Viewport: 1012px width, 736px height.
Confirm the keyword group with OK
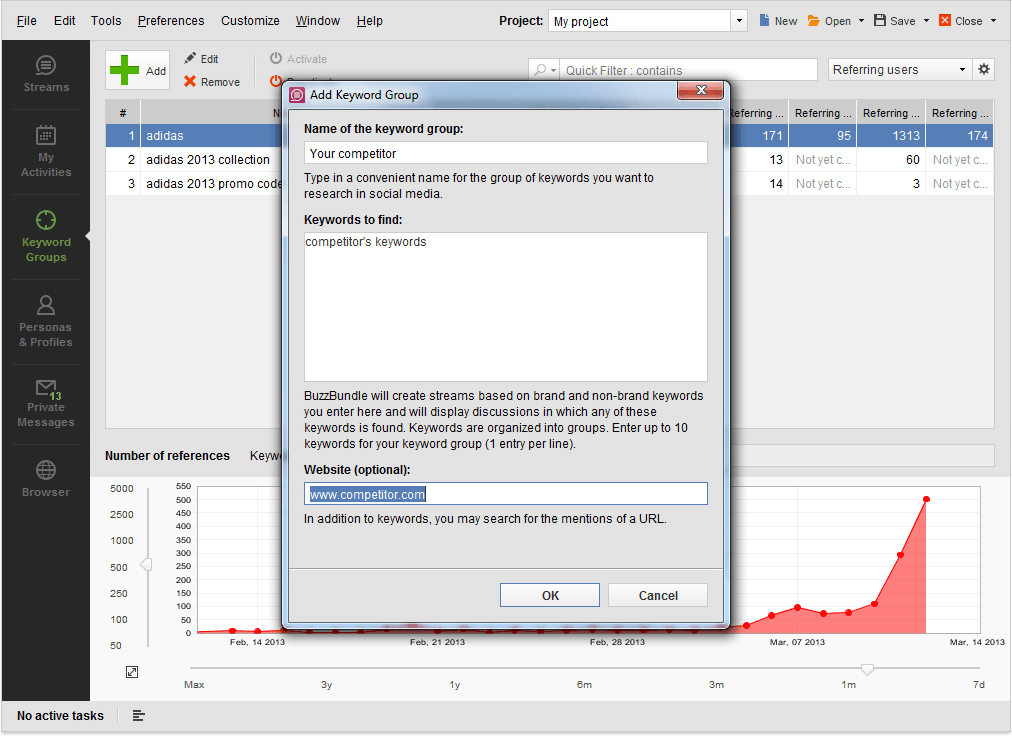click(549, 594)
